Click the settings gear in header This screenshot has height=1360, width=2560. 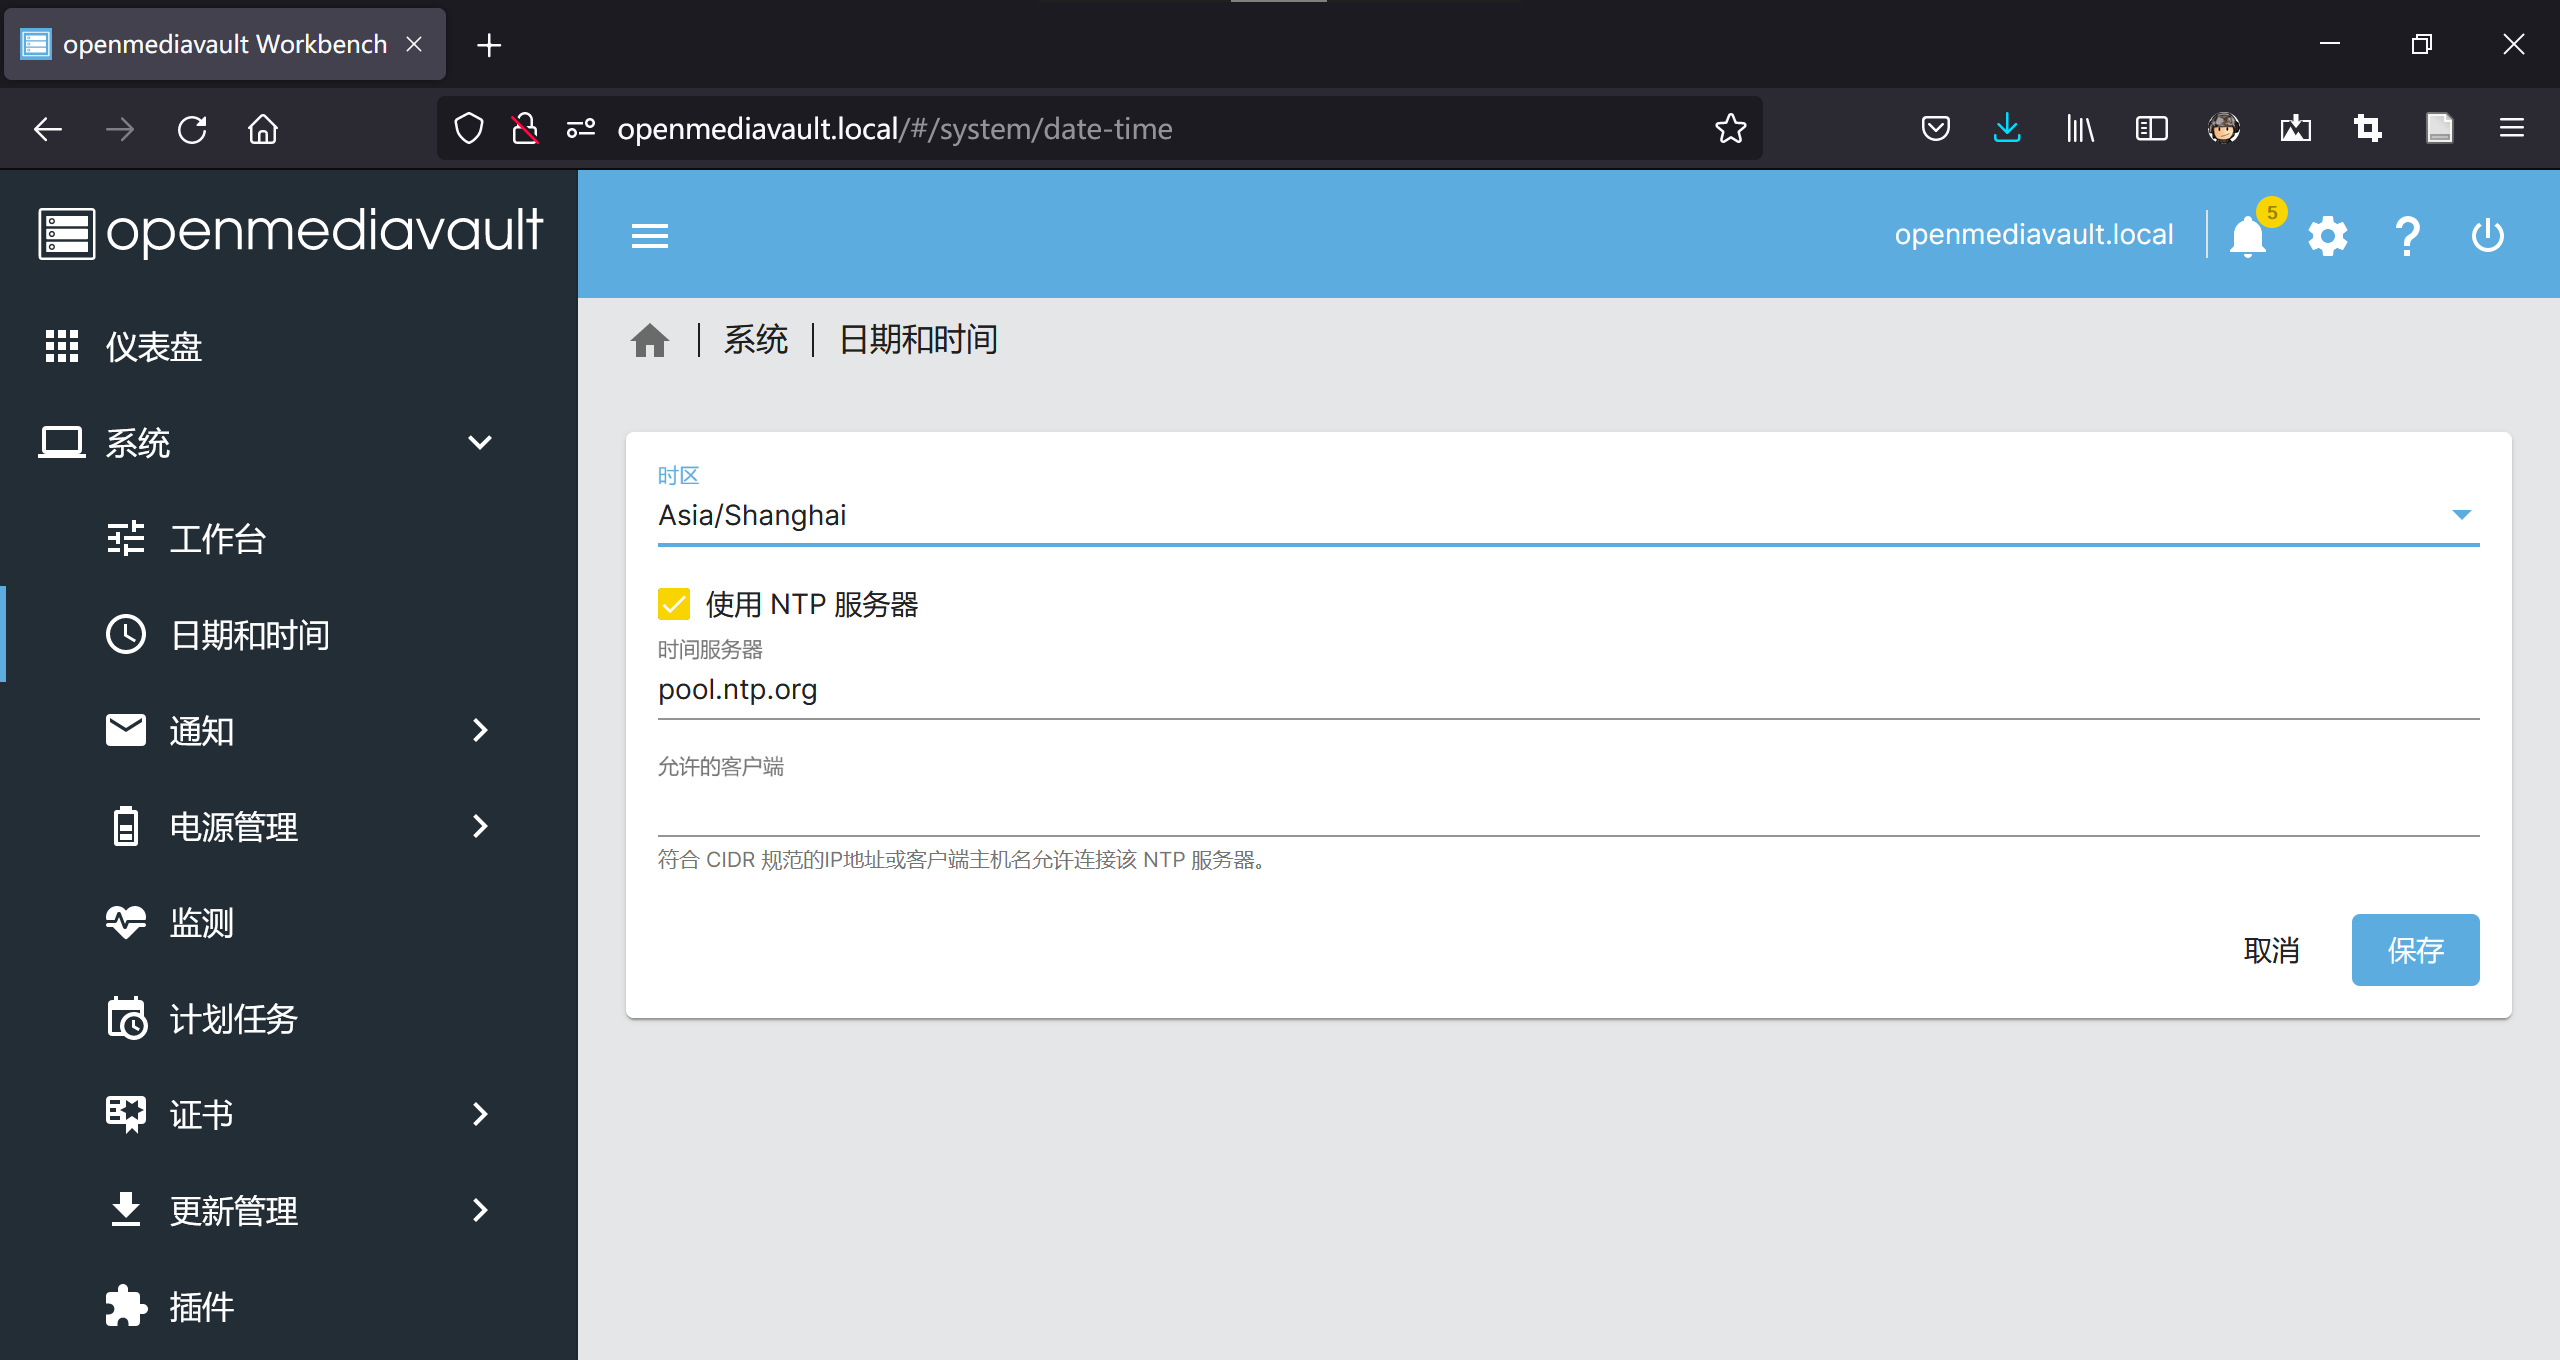click(2327, 236)
